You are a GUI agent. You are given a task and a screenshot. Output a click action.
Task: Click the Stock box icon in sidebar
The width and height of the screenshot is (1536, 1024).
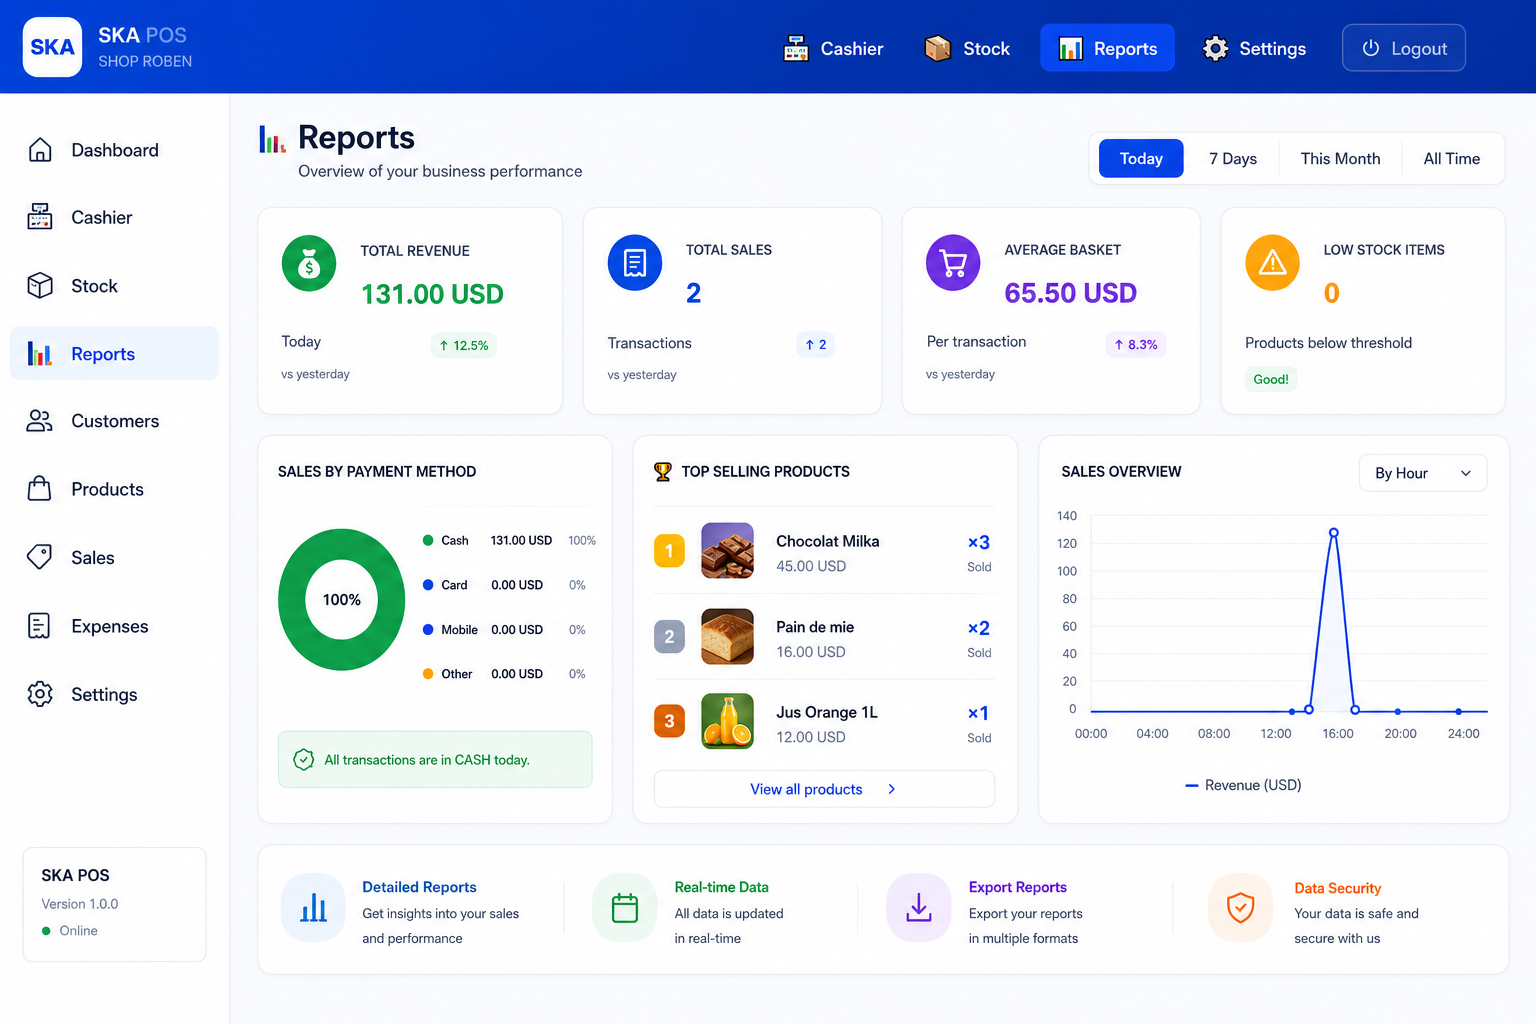click(x=40, y=286)
